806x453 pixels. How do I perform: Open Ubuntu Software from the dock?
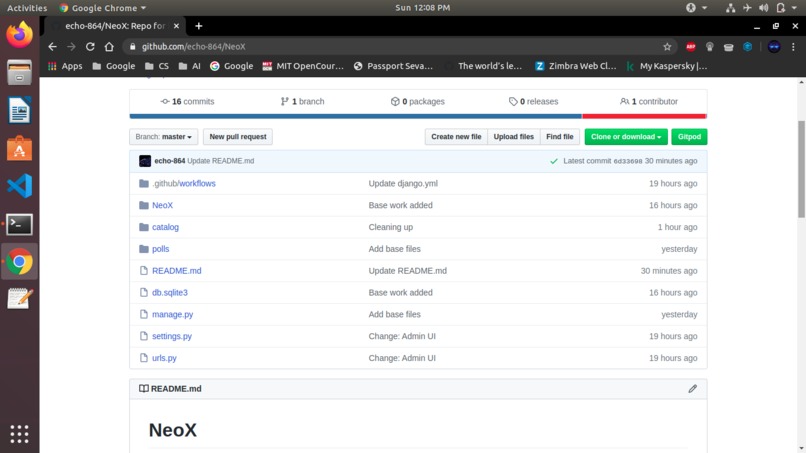[x=20, y=148]
